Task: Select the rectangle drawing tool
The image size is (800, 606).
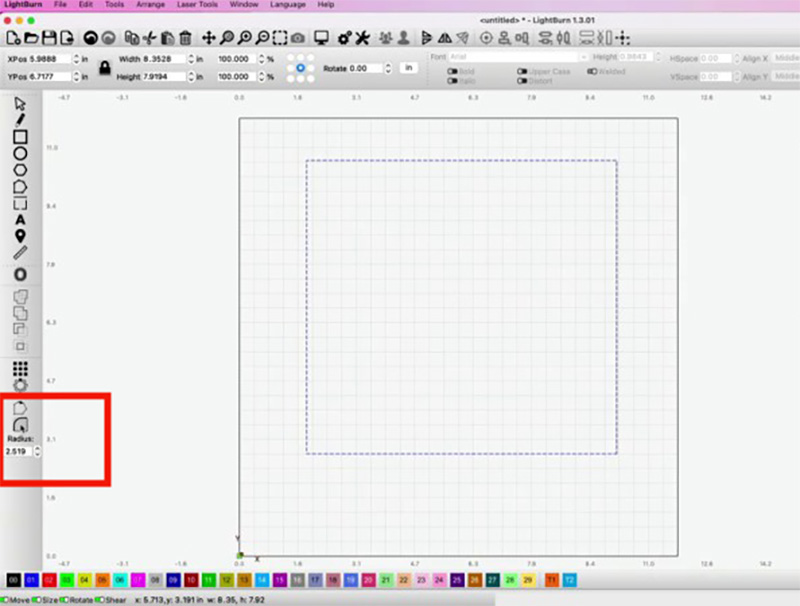Action: pos(19,136)
